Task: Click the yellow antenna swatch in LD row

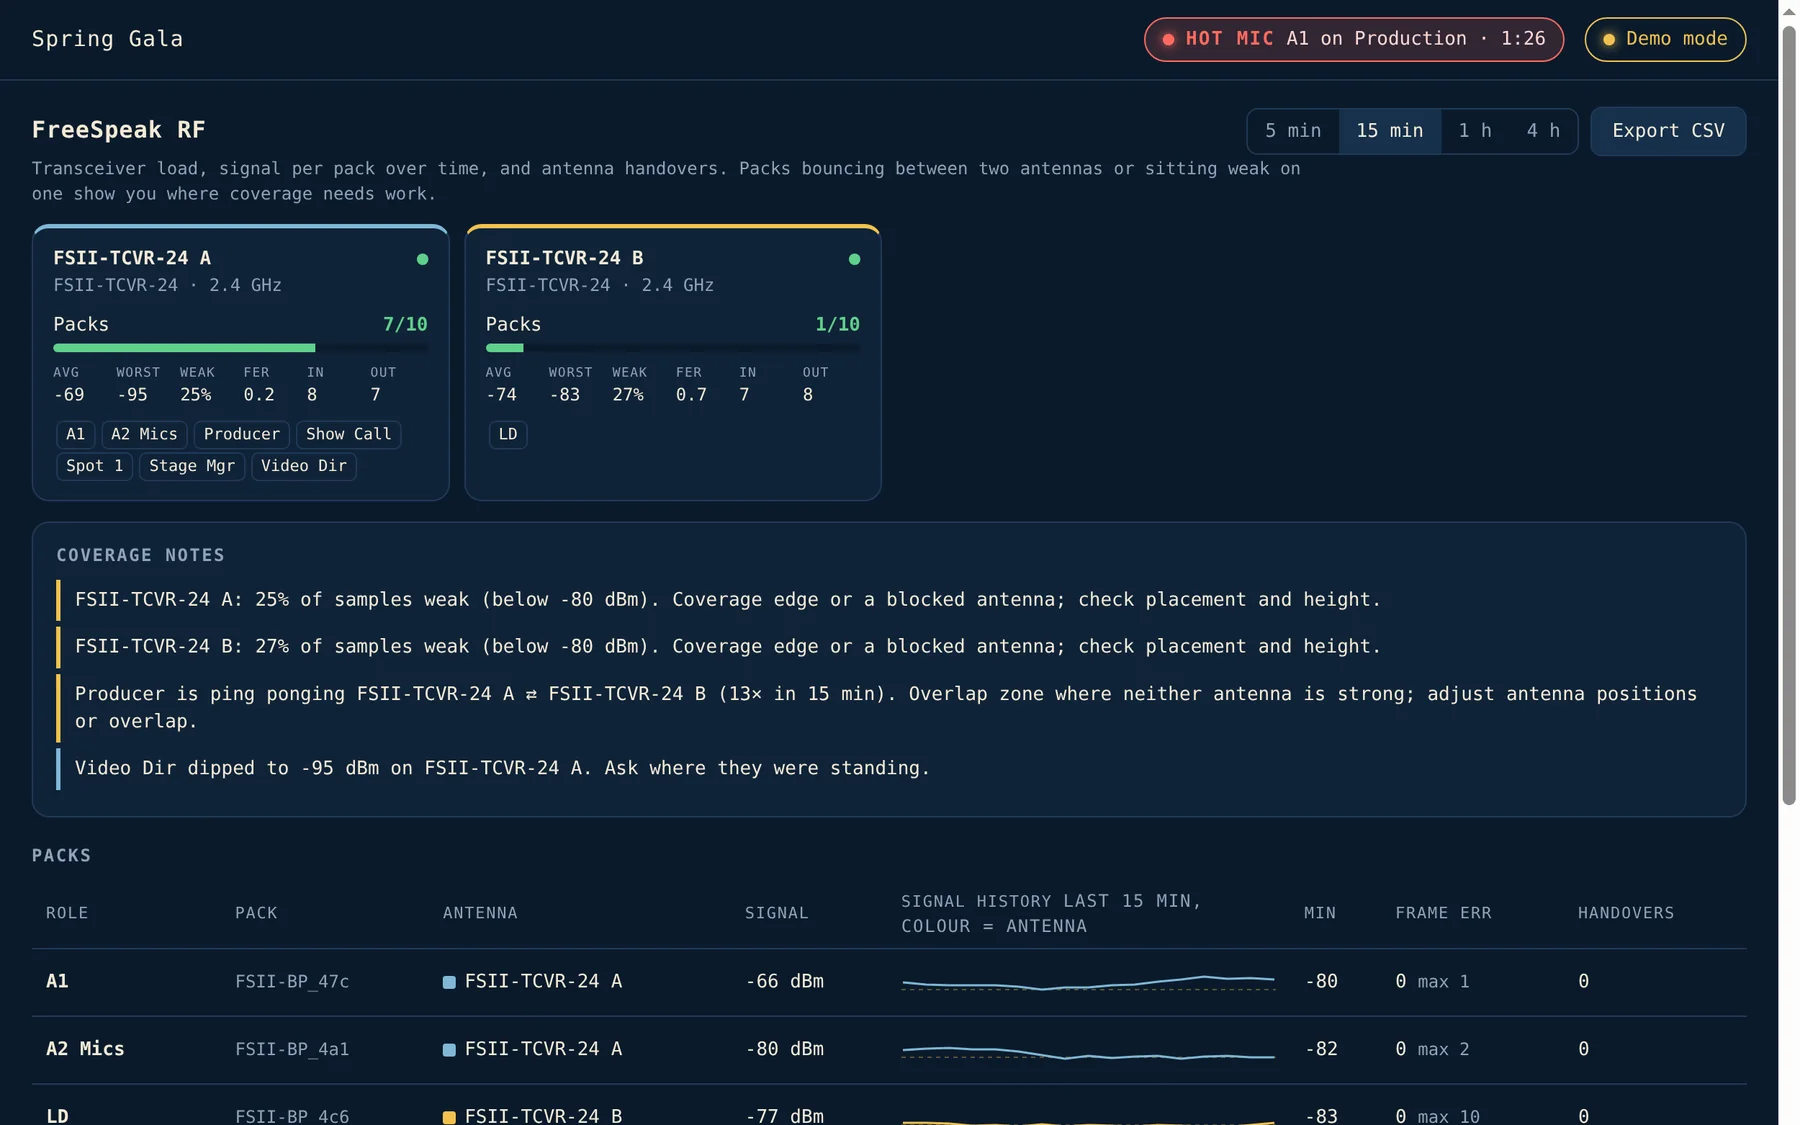Action: pos(449,1117)
